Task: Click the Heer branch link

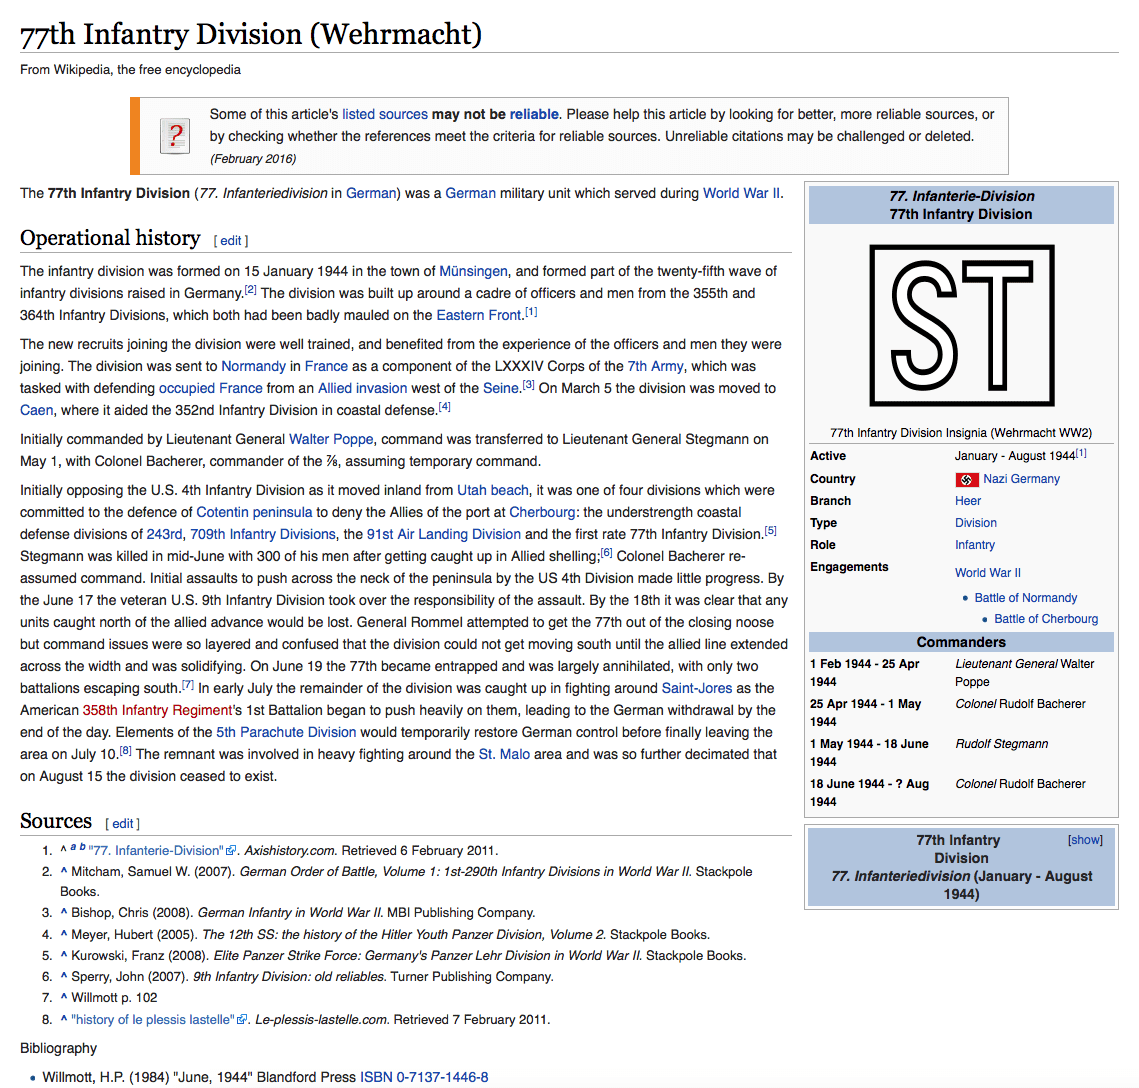Action: click(x=968, y=501)
